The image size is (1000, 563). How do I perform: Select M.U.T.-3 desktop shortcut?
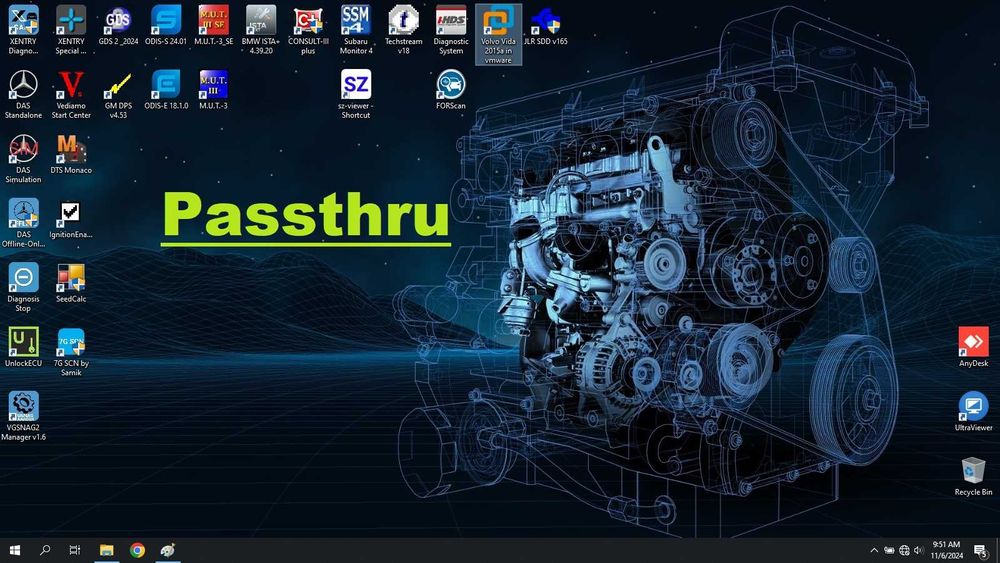pos(213,90)
